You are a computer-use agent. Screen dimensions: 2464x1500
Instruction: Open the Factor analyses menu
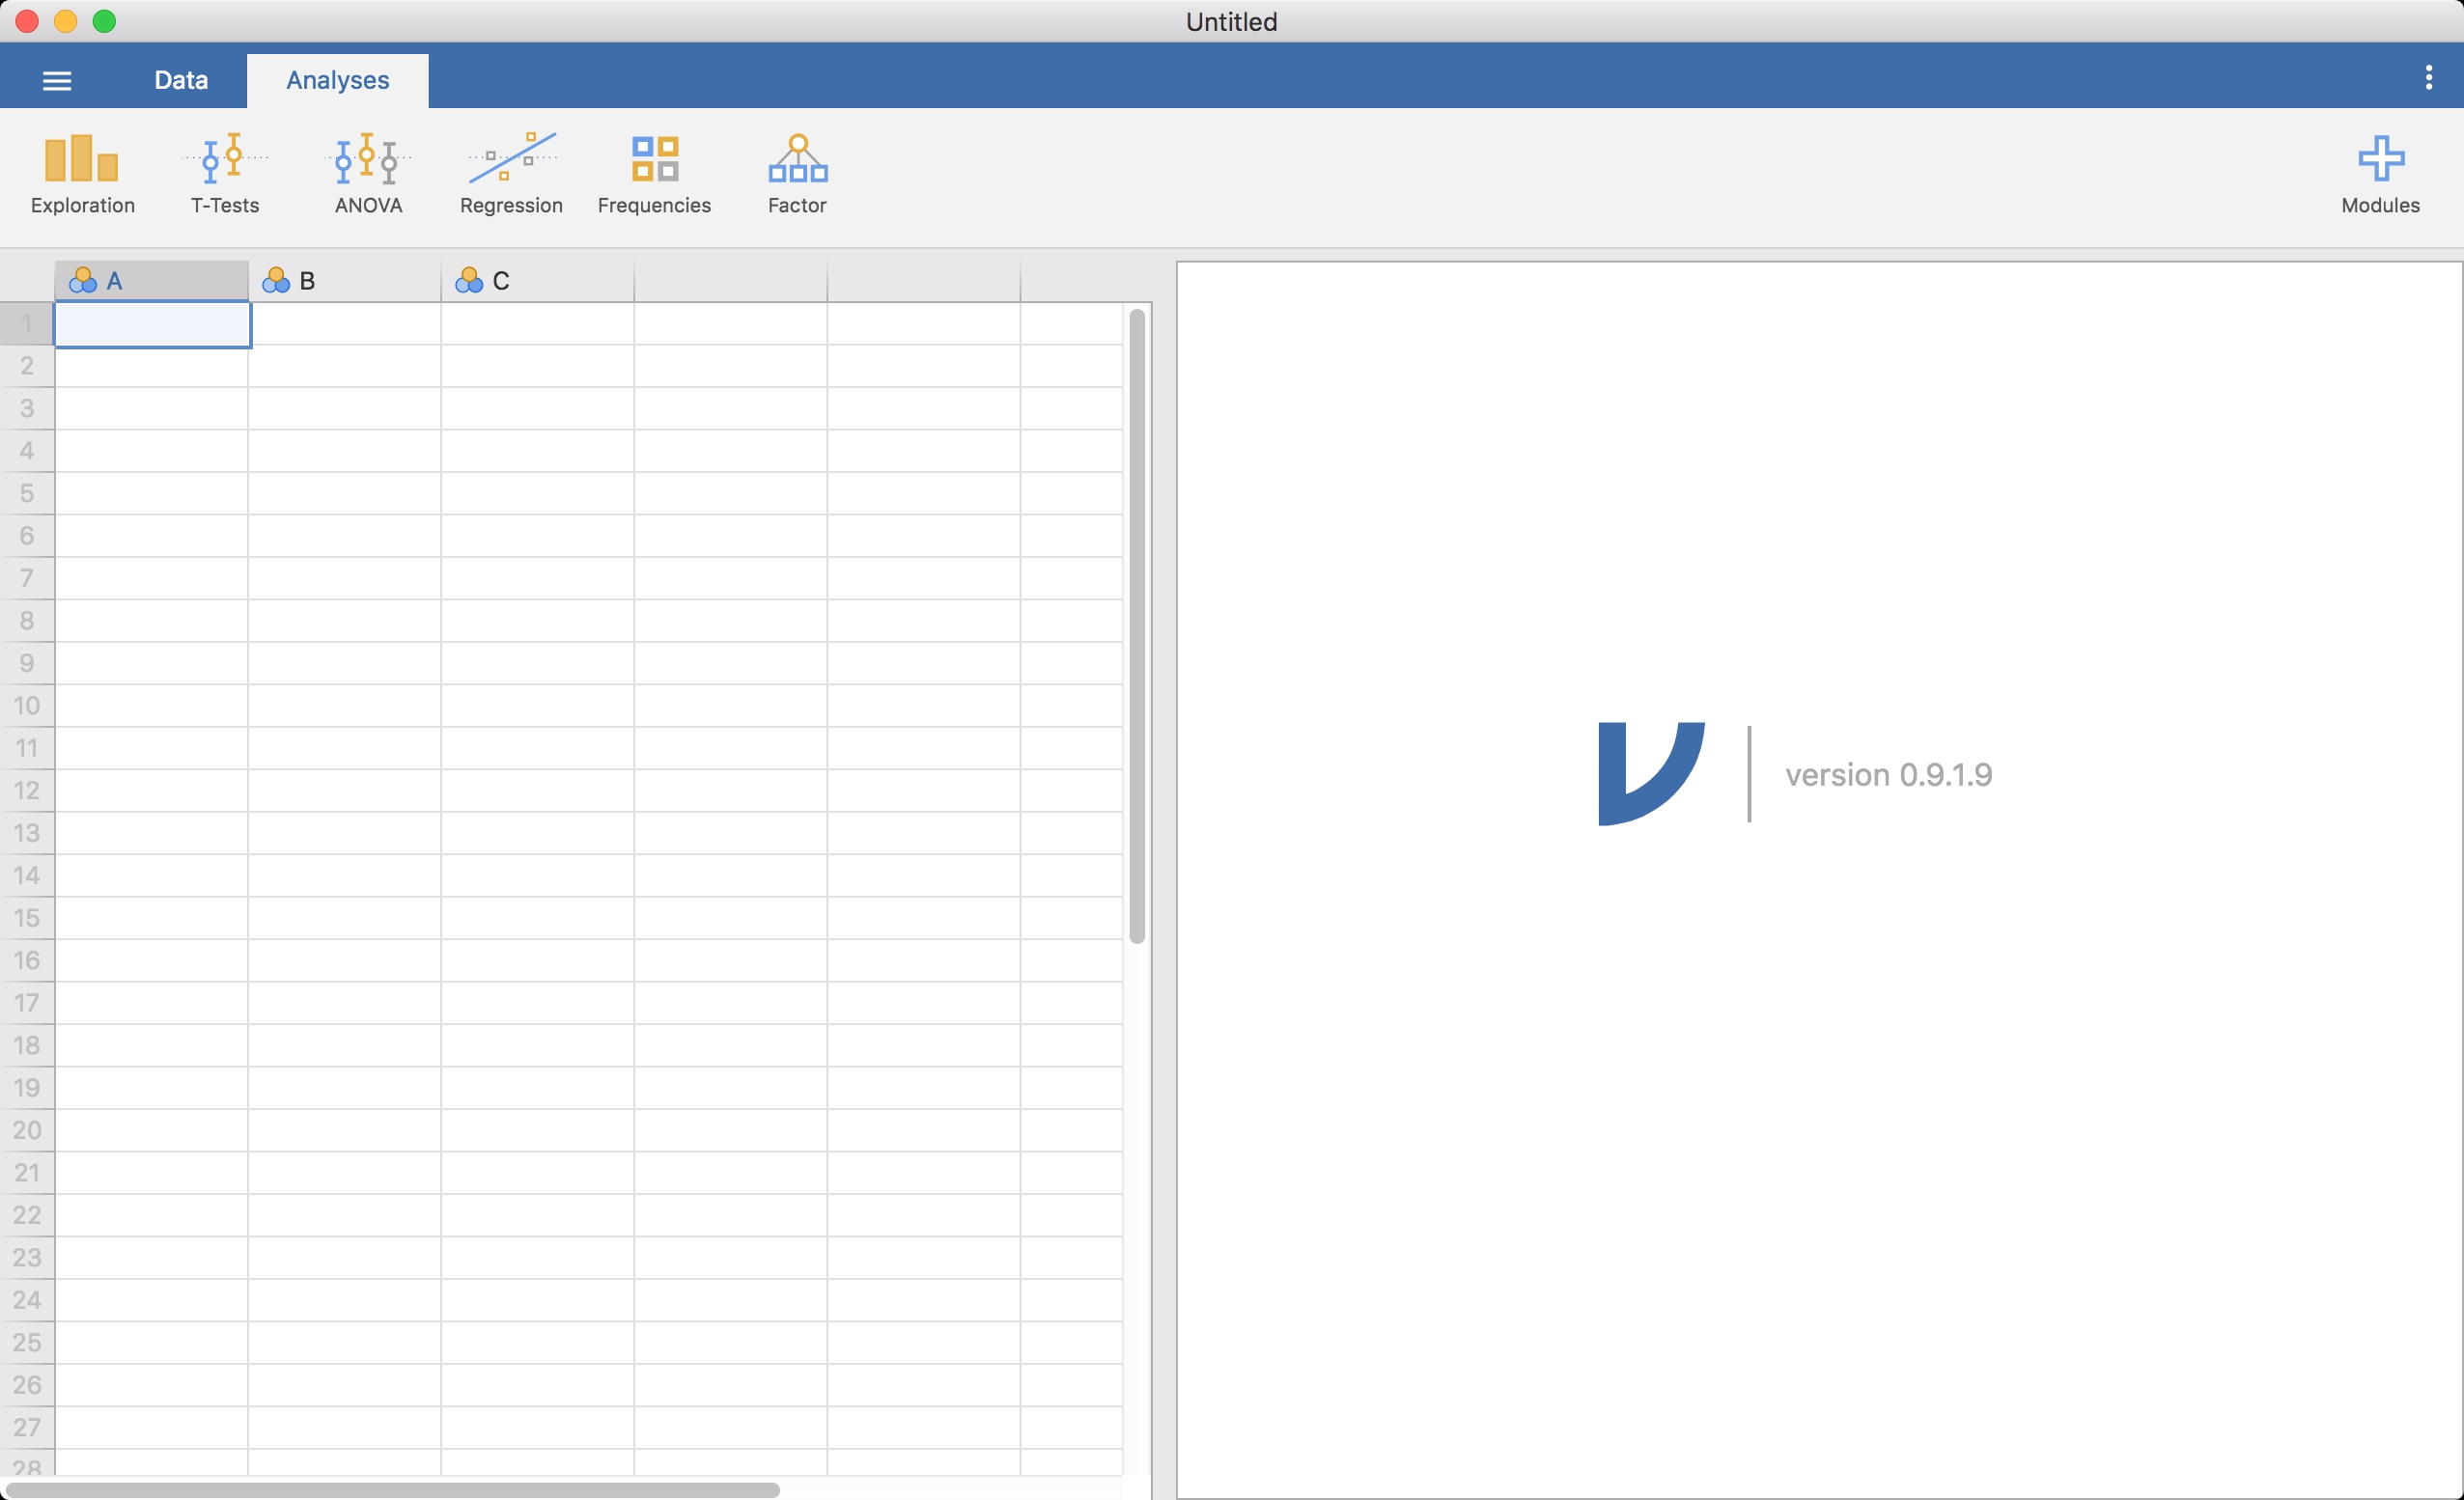[x=797, y=175]
